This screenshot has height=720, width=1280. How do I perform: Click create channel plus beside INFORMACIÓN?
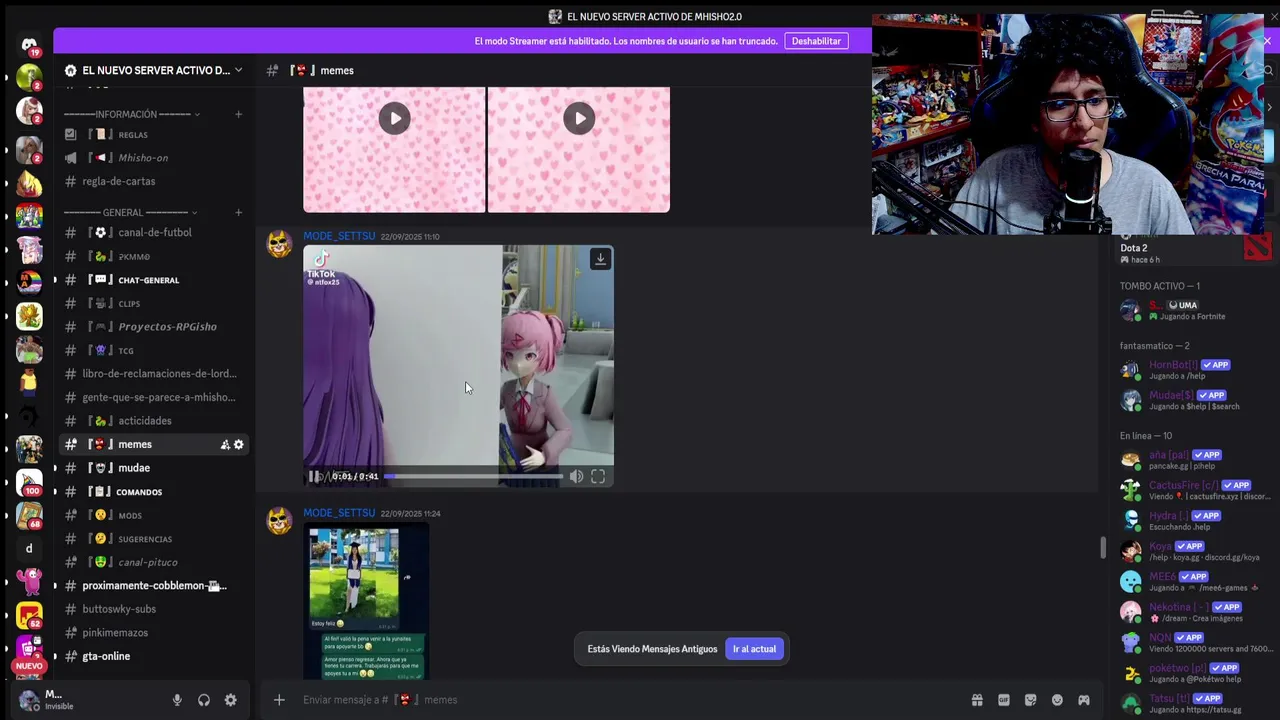[238, 114]
